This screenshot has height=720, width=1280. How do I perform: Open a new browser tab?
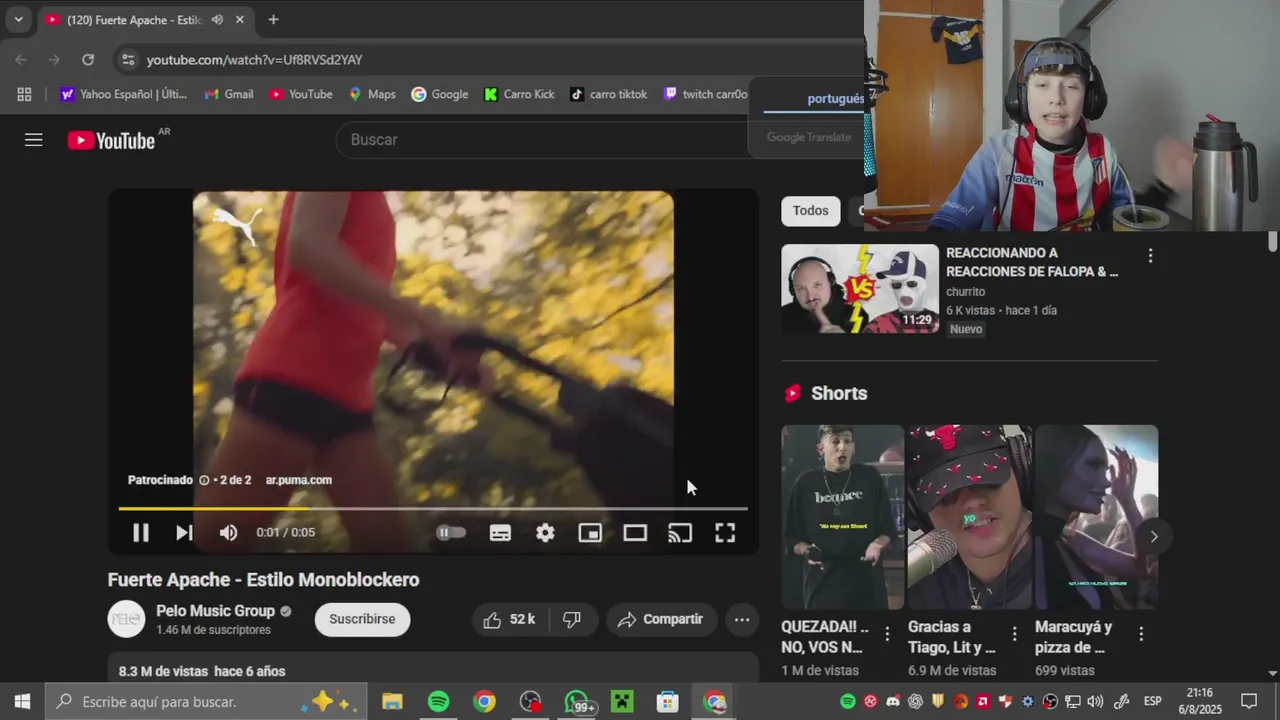[273, 20]
